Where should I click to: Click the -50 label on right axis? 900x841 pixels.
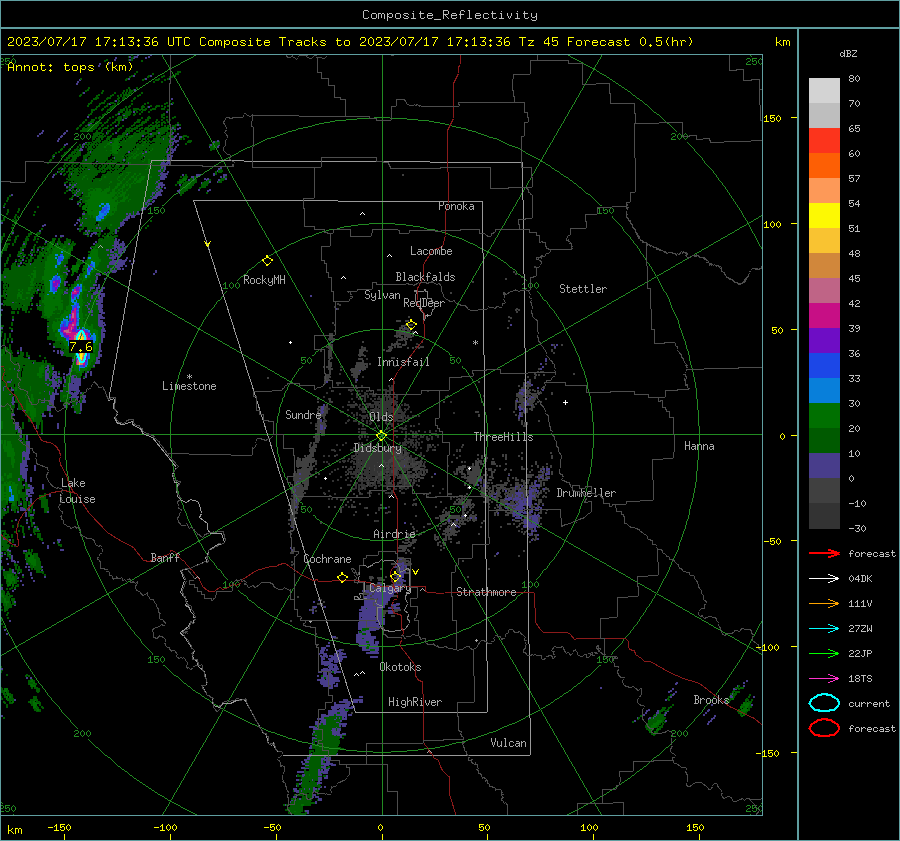coord(773,541)
